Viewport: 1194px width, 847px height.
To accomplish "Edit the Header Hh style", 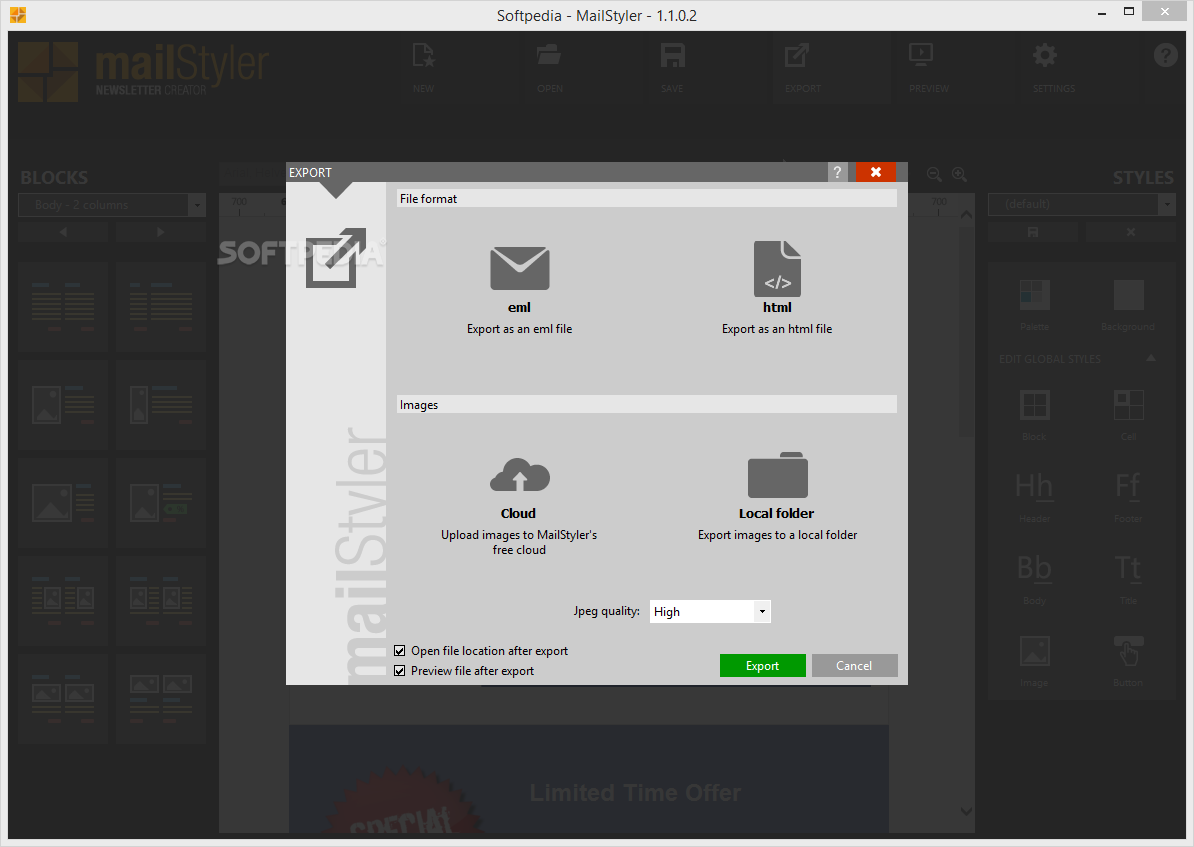I will (1034, 497).
